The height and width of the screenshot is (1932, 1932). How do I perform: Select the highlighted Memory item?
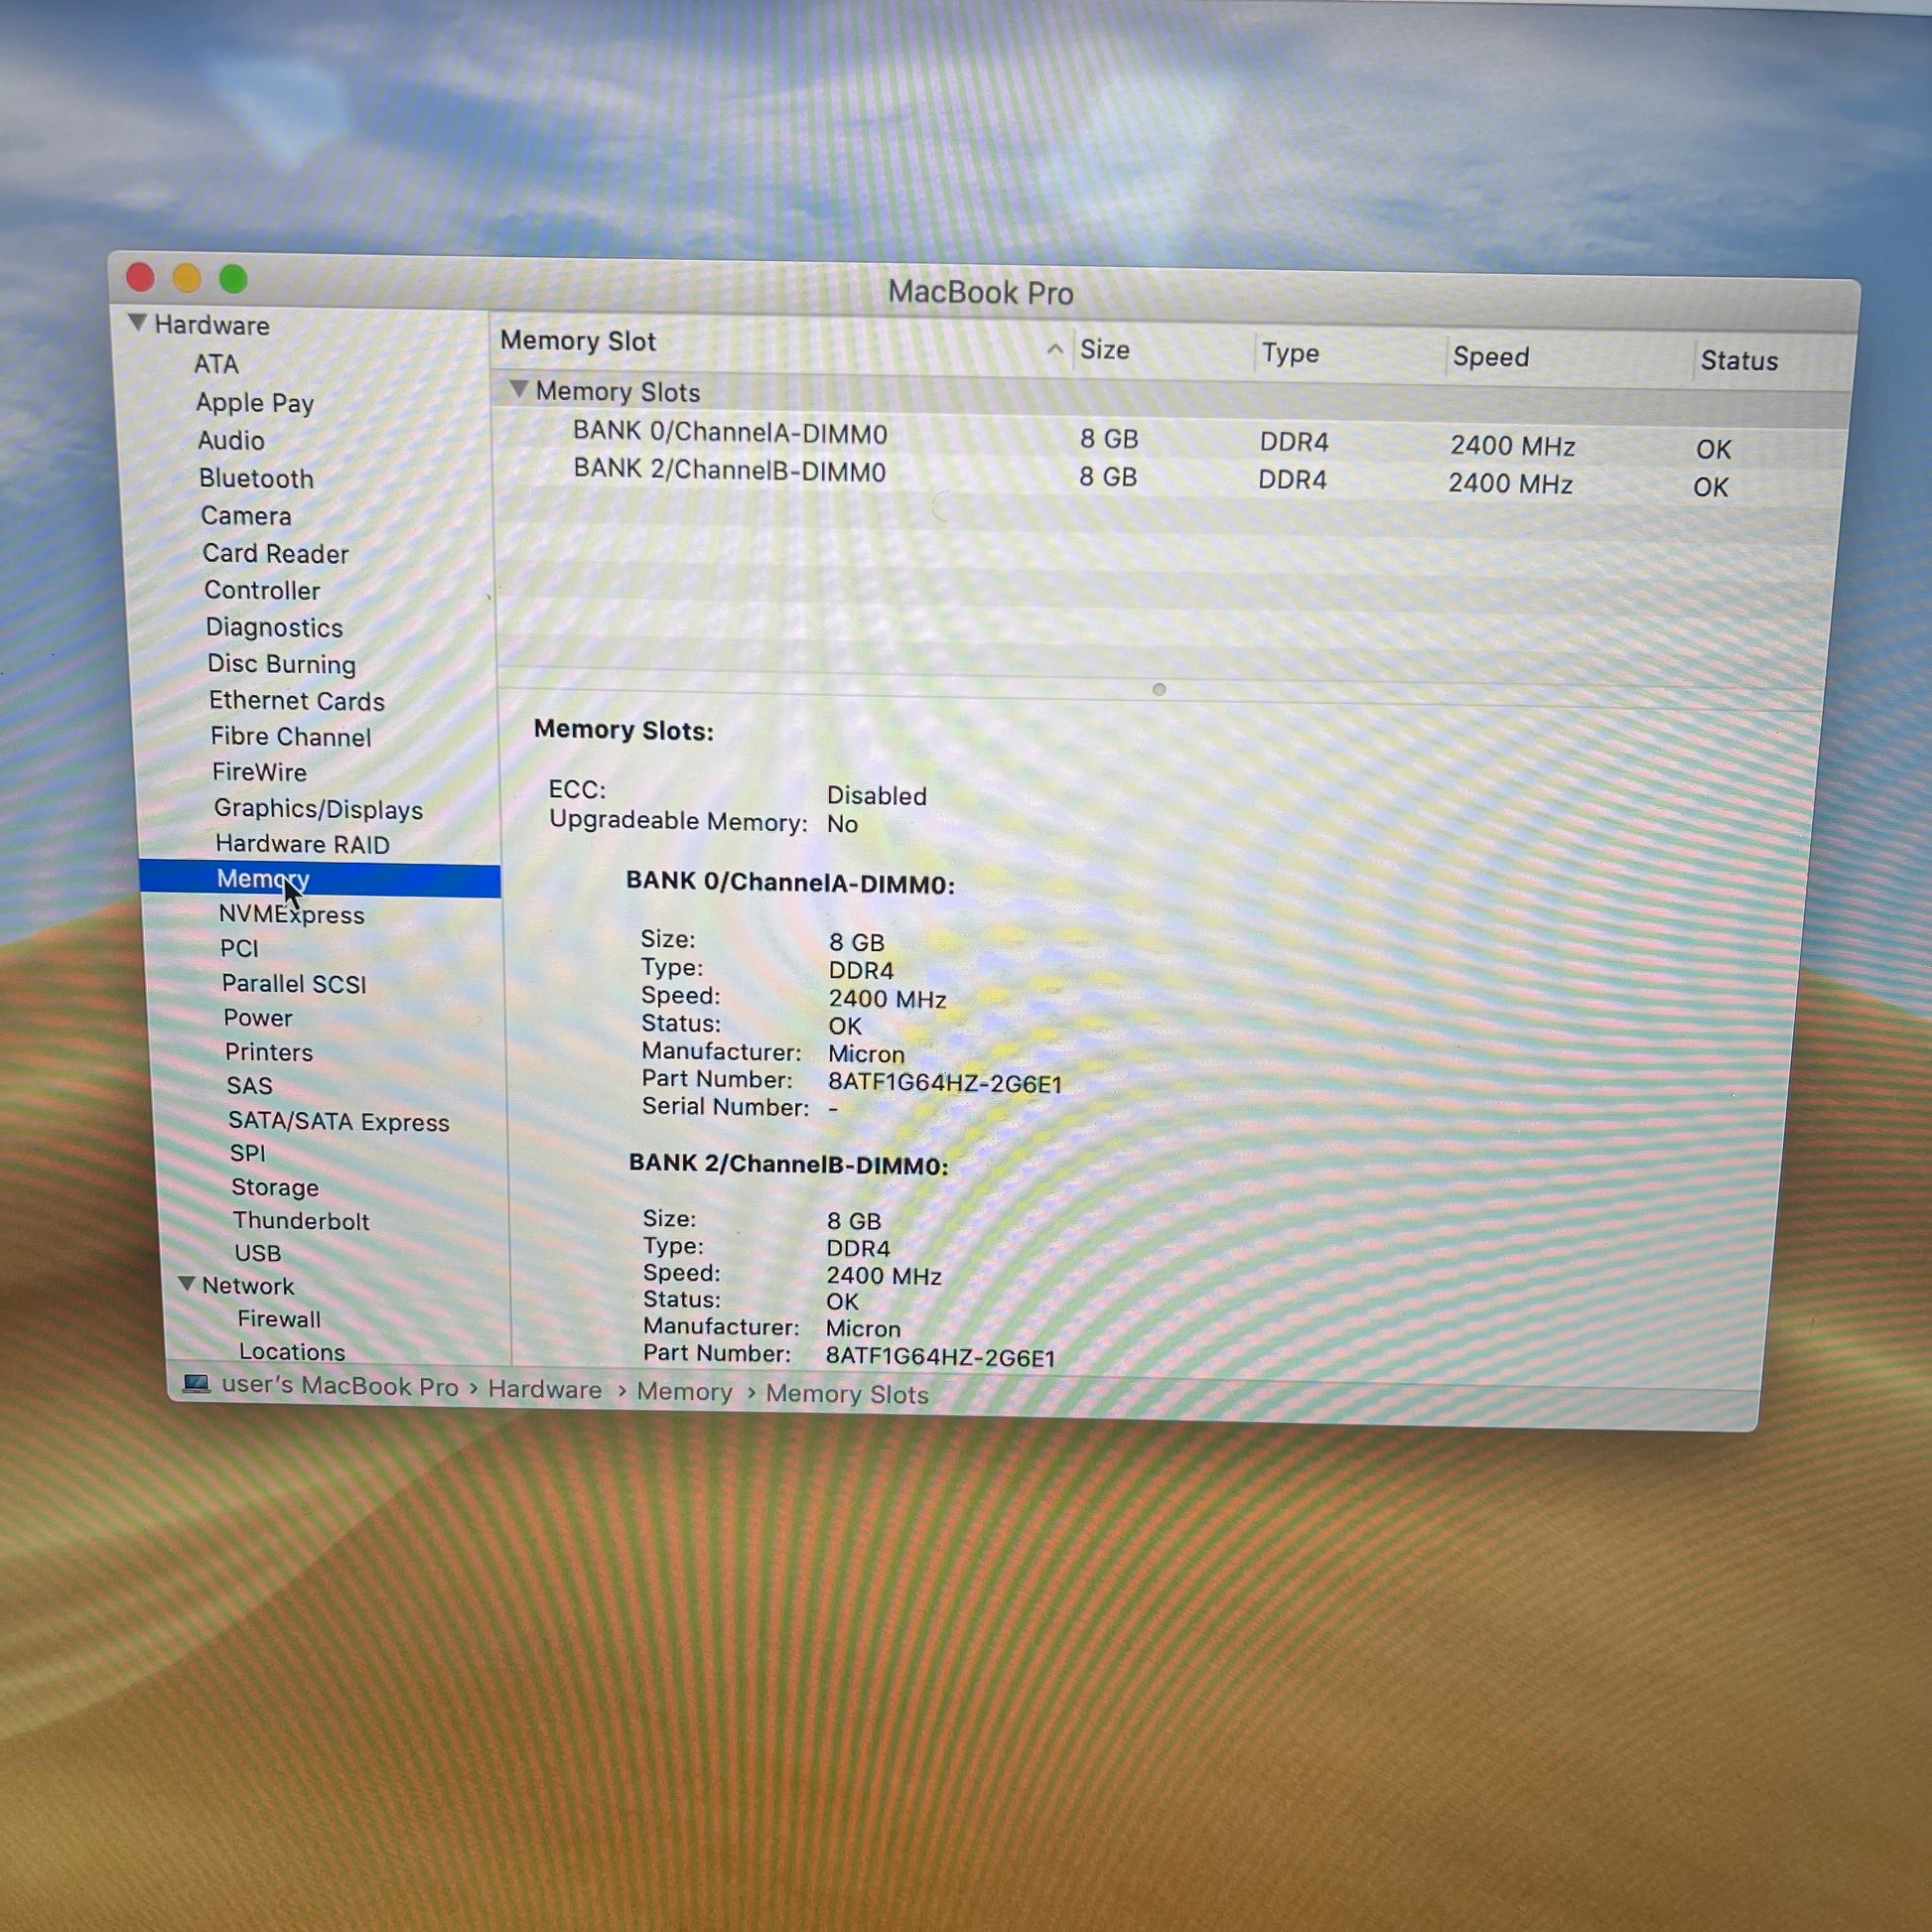320,880
